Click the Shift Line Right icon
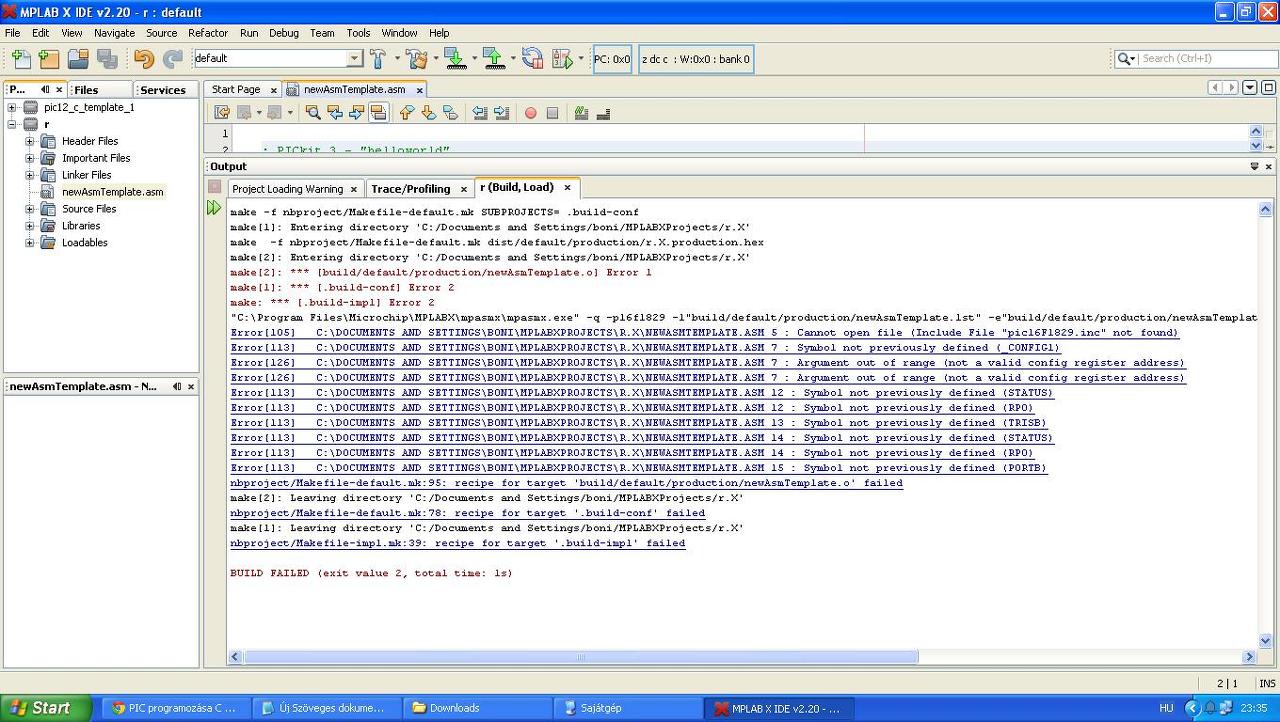This screenshot has height=722, width=1280. pyautogui.click(x=502, y=113)
